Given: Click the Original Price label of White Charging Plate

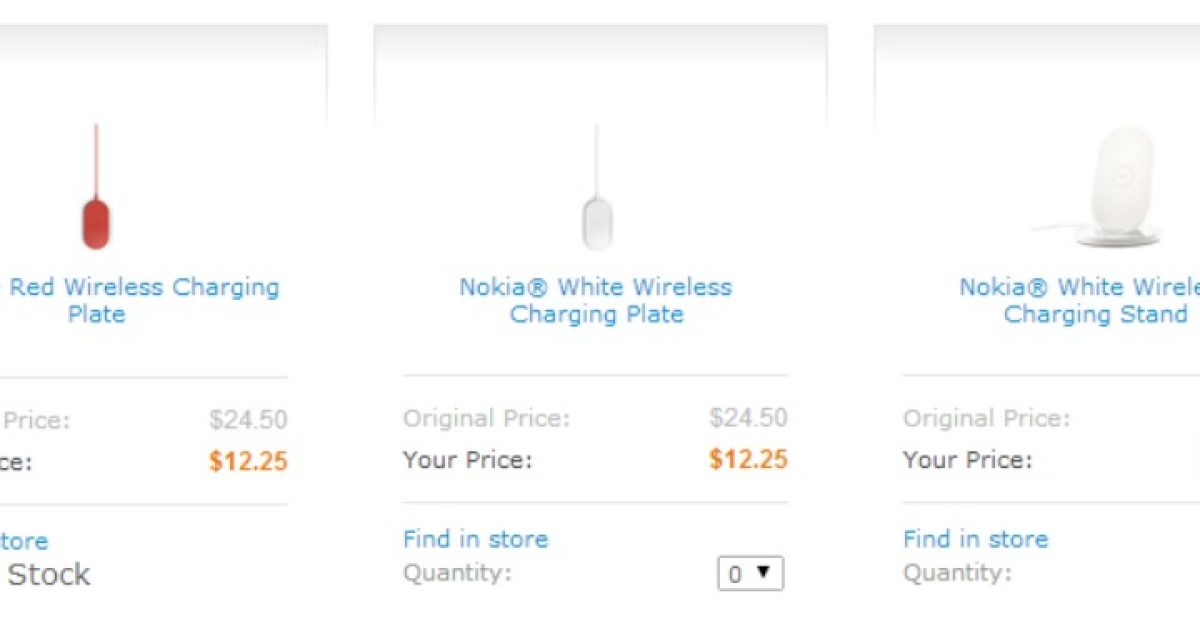Looking at the screenshot, I should pyautogui.click(x=486, y=418).
